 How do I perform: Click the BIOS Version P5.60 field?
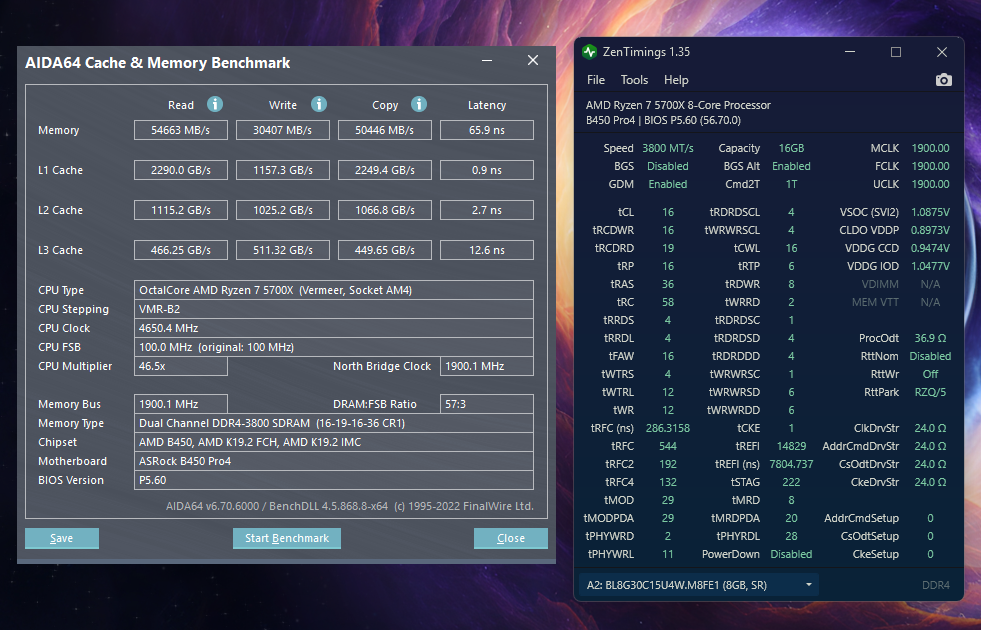pyautogui.click(x=333, y=480)
